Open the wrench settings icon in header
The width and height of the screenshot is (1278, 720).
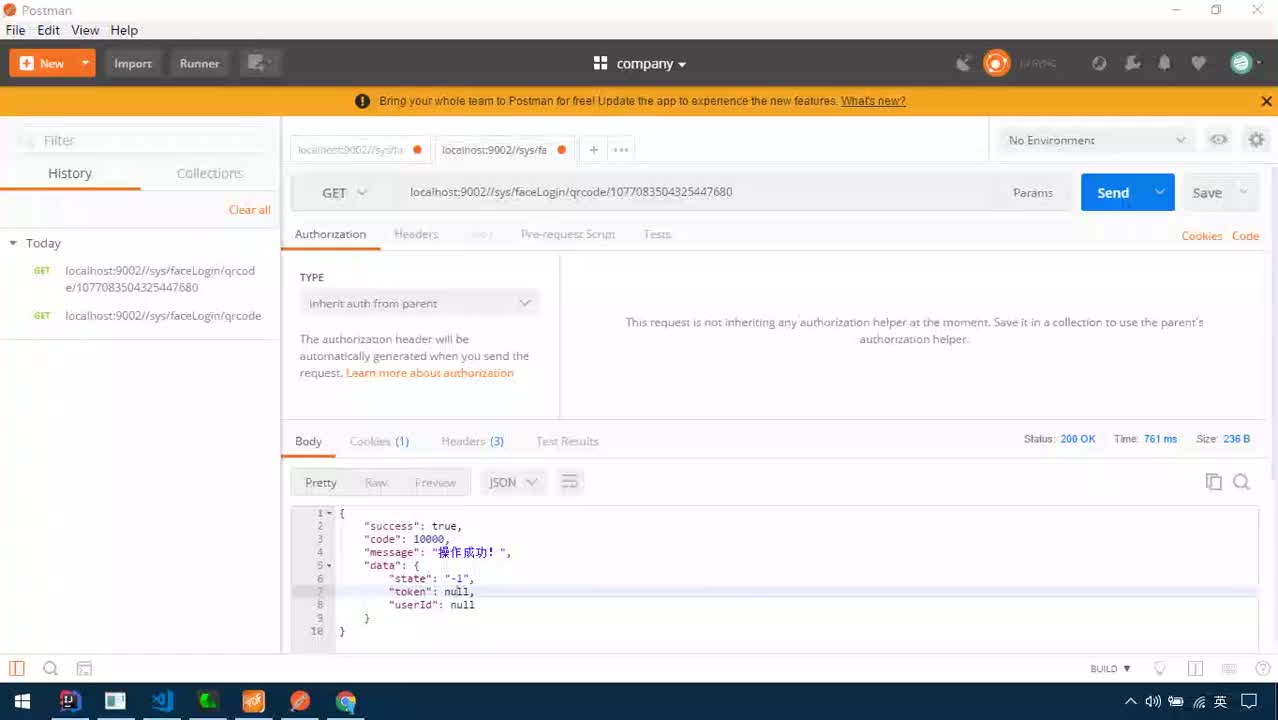[x=1132, y=63]
